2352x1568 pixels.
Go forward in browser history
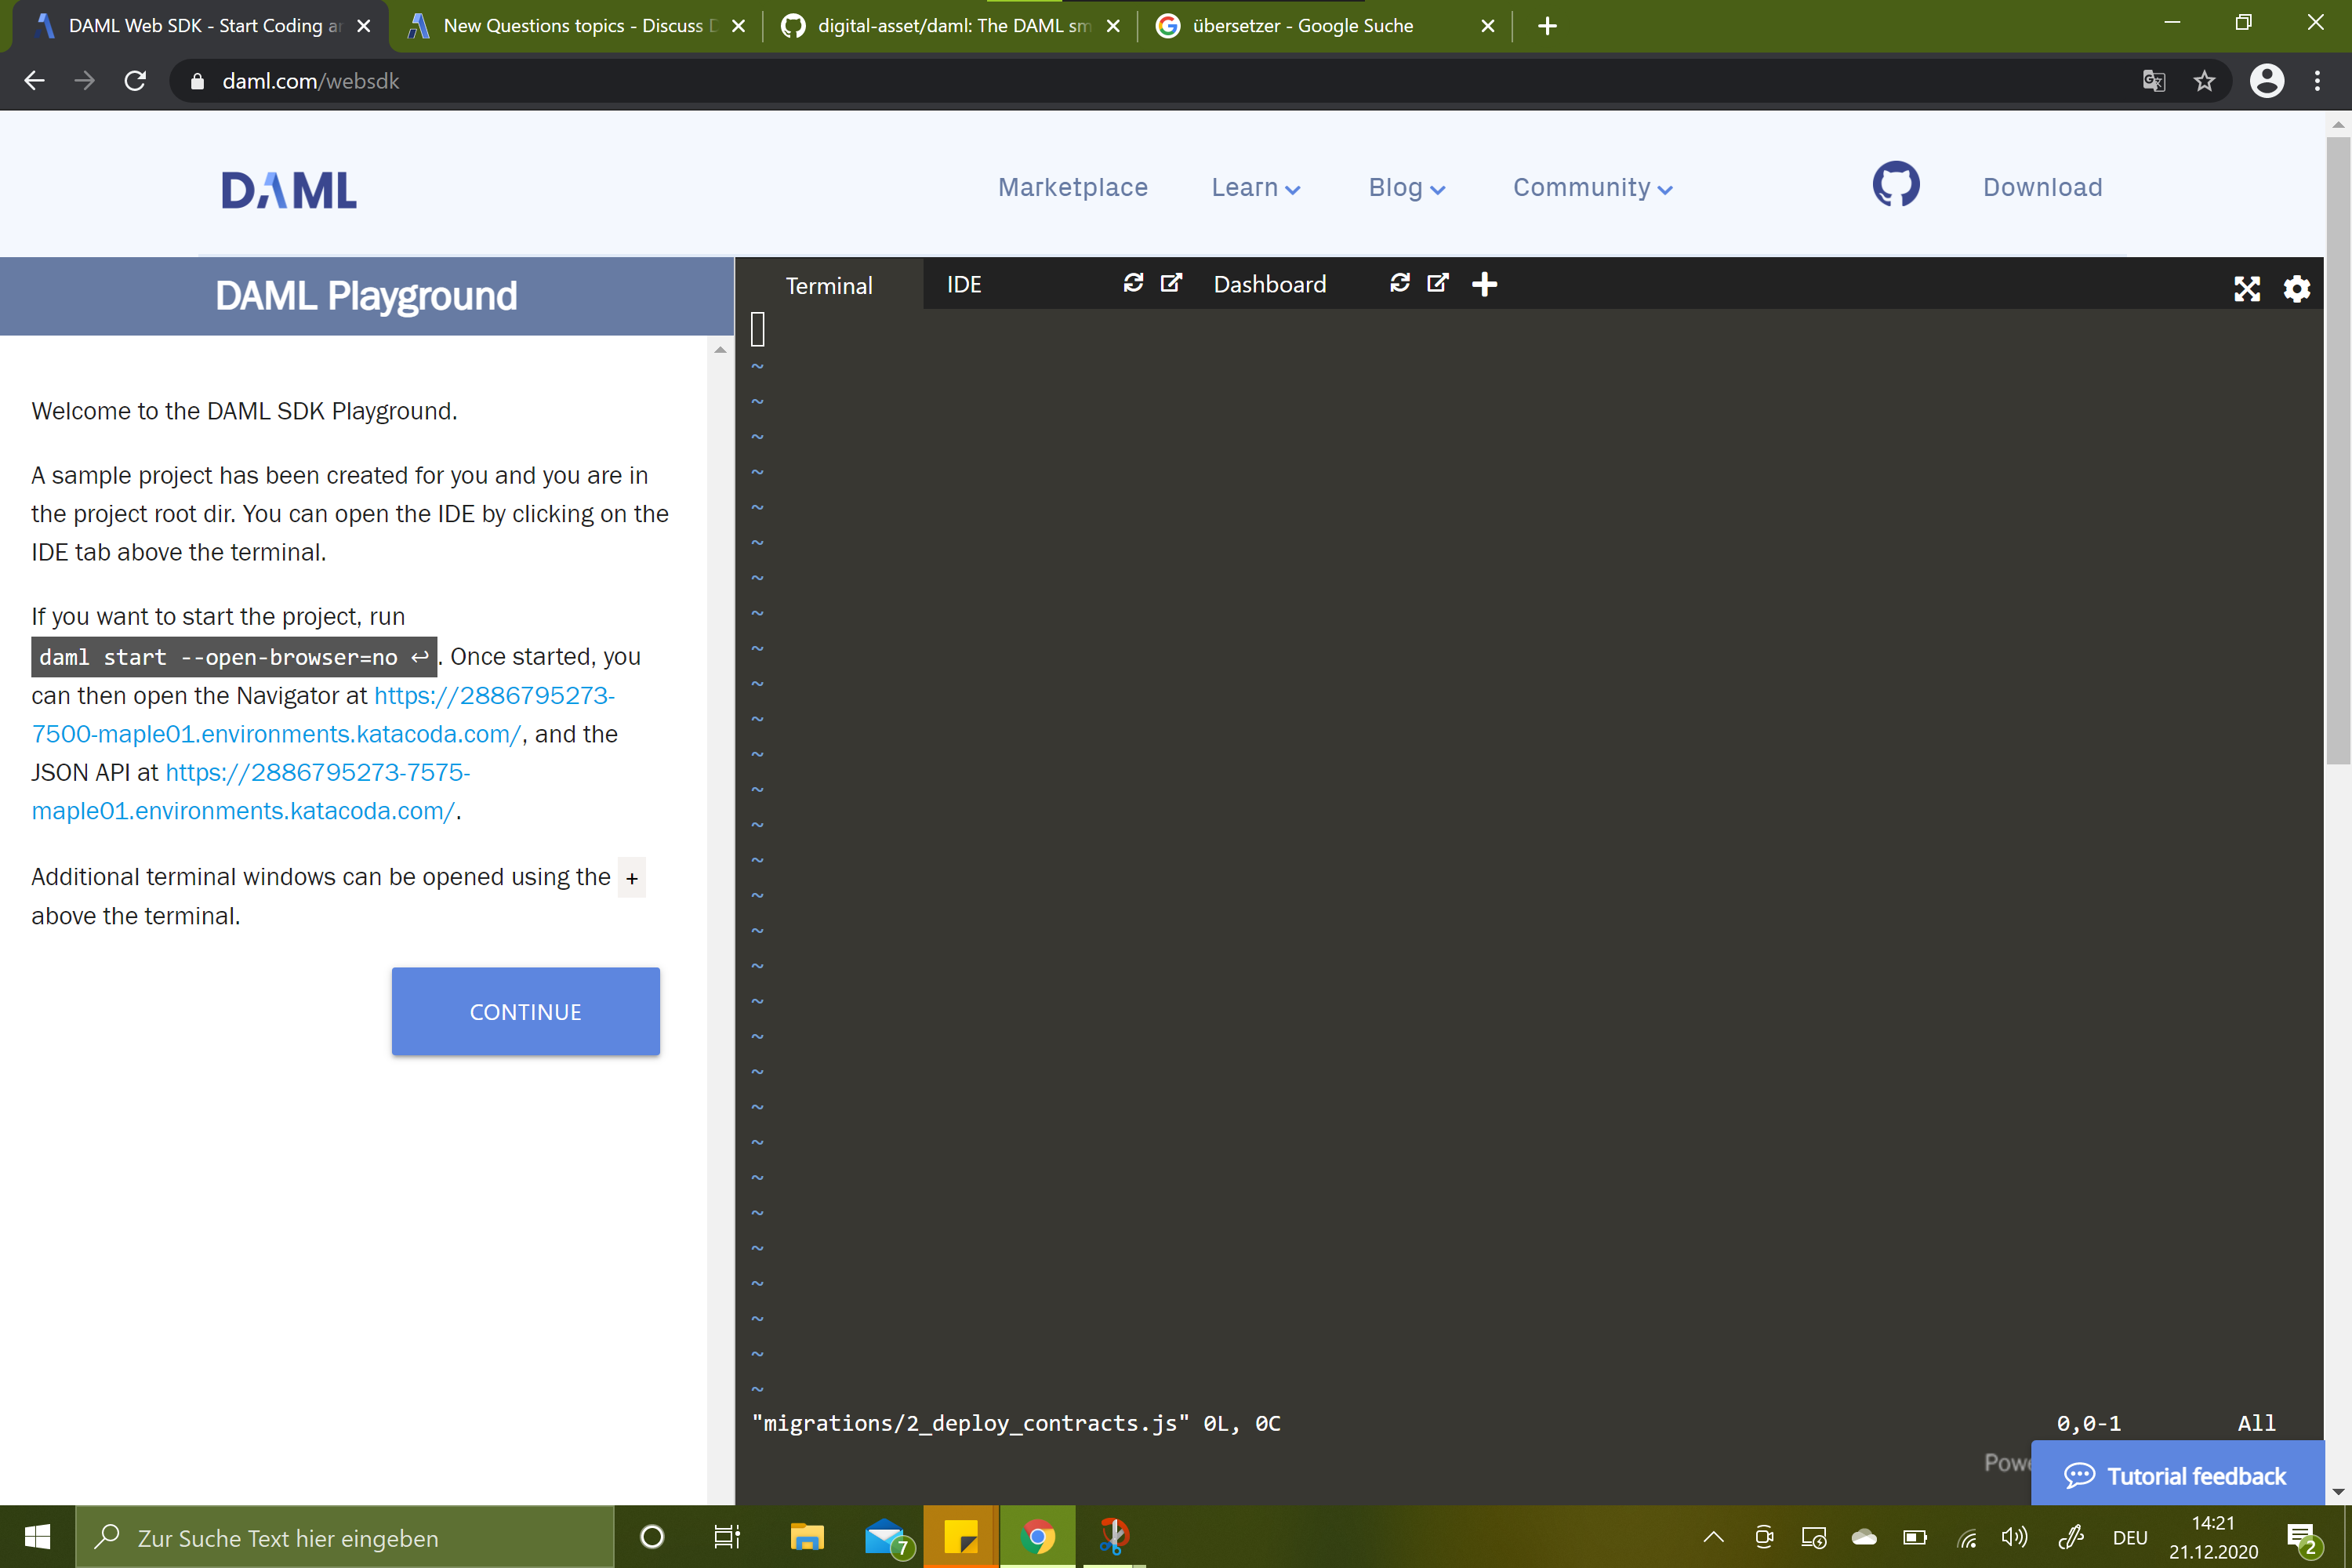(85, 81)
